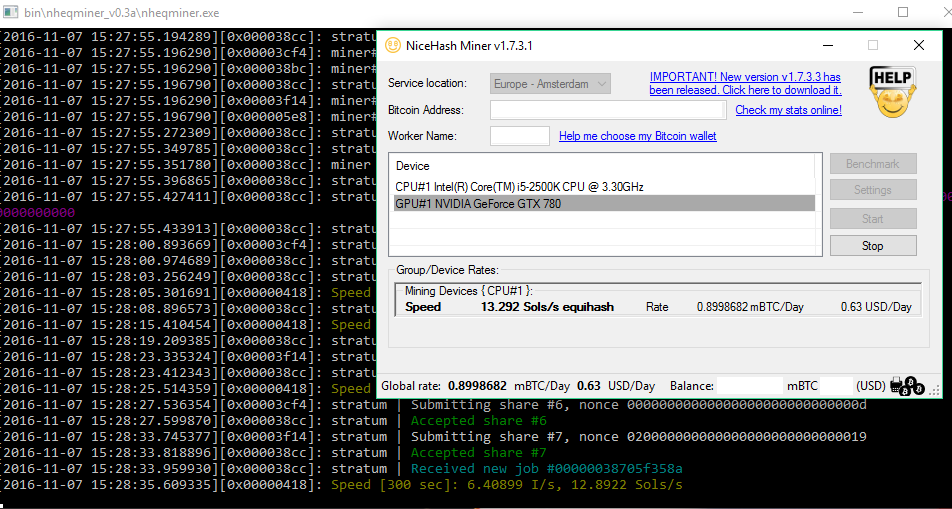Select the GPU#1 NVIDIA GeForce GTX 780 row
The height and width of the screenshot is (509, 952).
pyautogui.click(x=604, y=203)
